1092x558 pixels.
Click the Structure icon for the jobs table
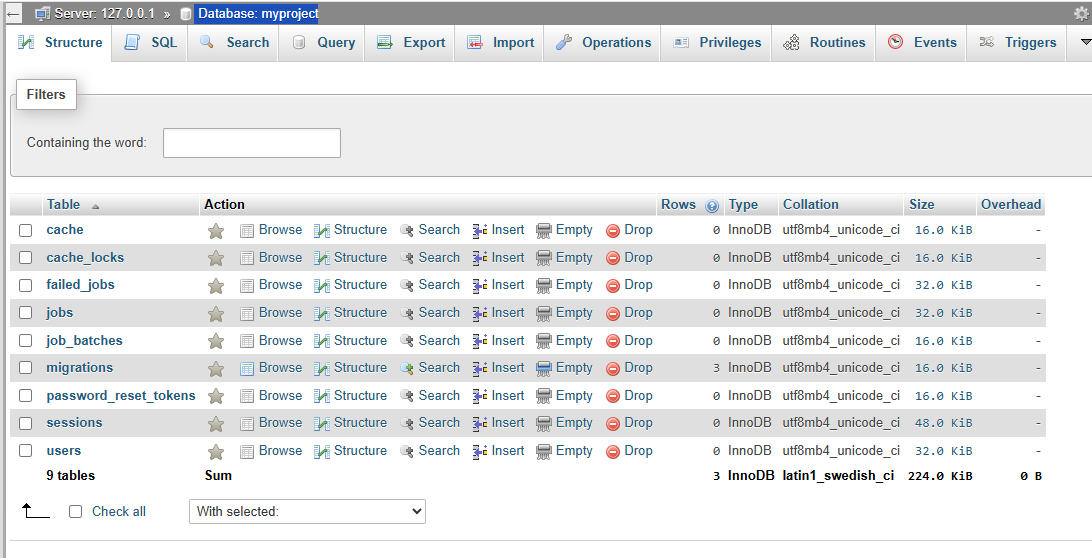click(x=322, y=313)
